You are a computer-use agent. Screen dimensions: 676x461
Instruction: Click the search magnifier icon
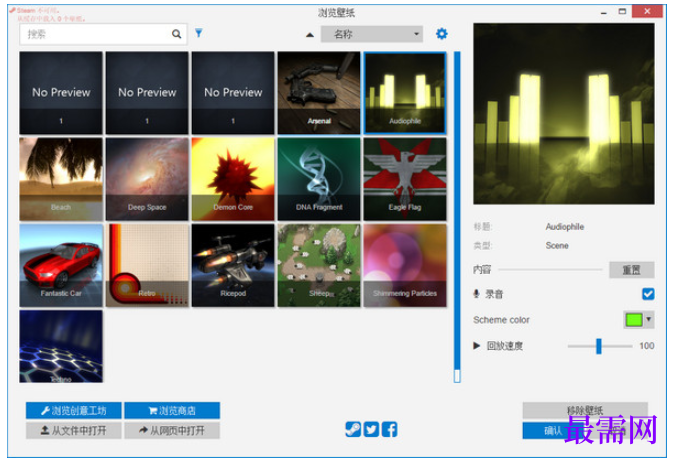(176, 34)
